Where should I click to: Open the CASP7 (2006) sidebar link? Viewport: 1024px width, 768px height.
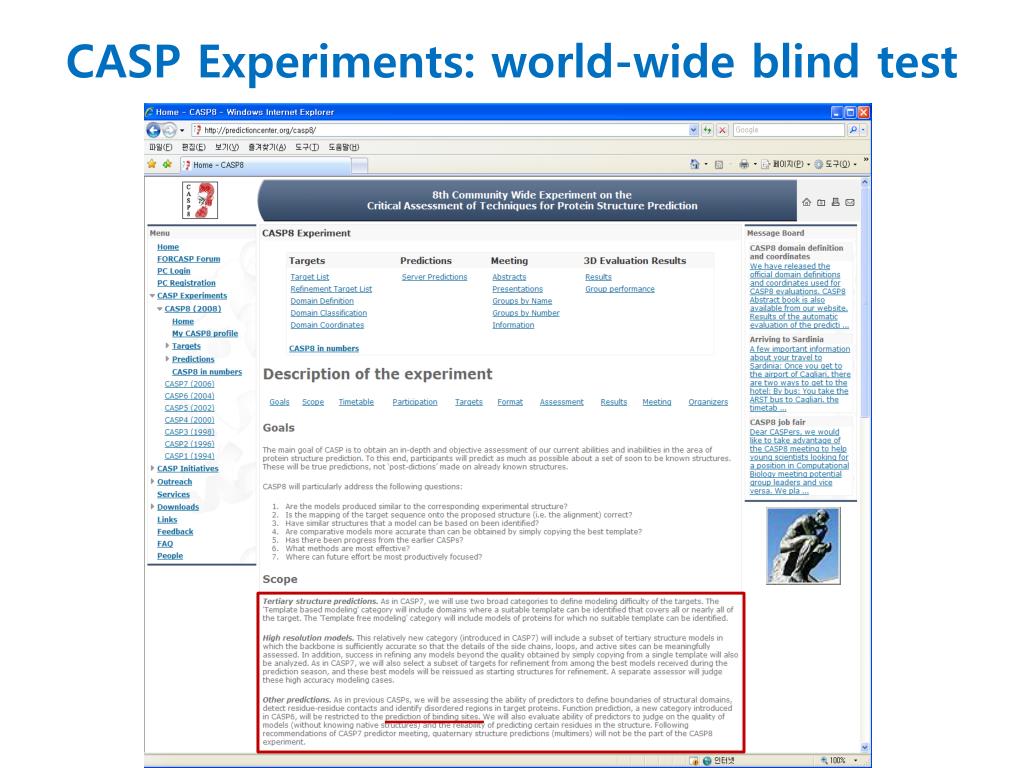click(189, 384)
